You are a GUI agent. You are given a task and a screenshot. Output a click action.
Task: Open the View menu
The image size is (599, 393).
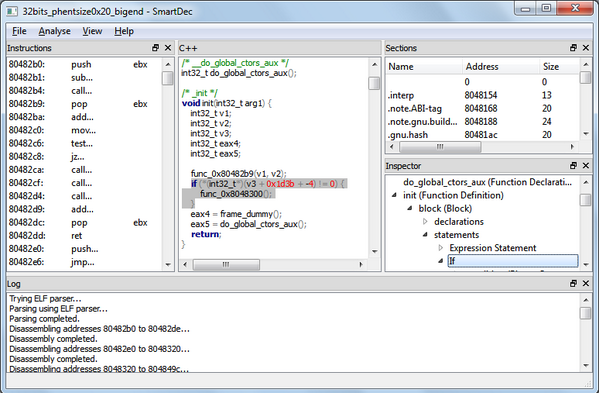tap(92, 31)
